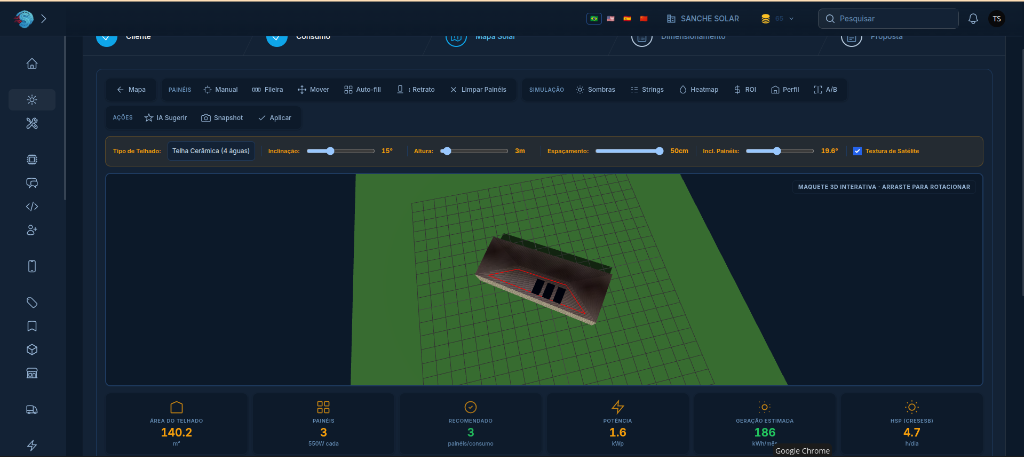Image resolution: width=1024 pixels, height=457 pixels.
Task: Toggle Retrato panel orientation
Action: pos(415,89)
